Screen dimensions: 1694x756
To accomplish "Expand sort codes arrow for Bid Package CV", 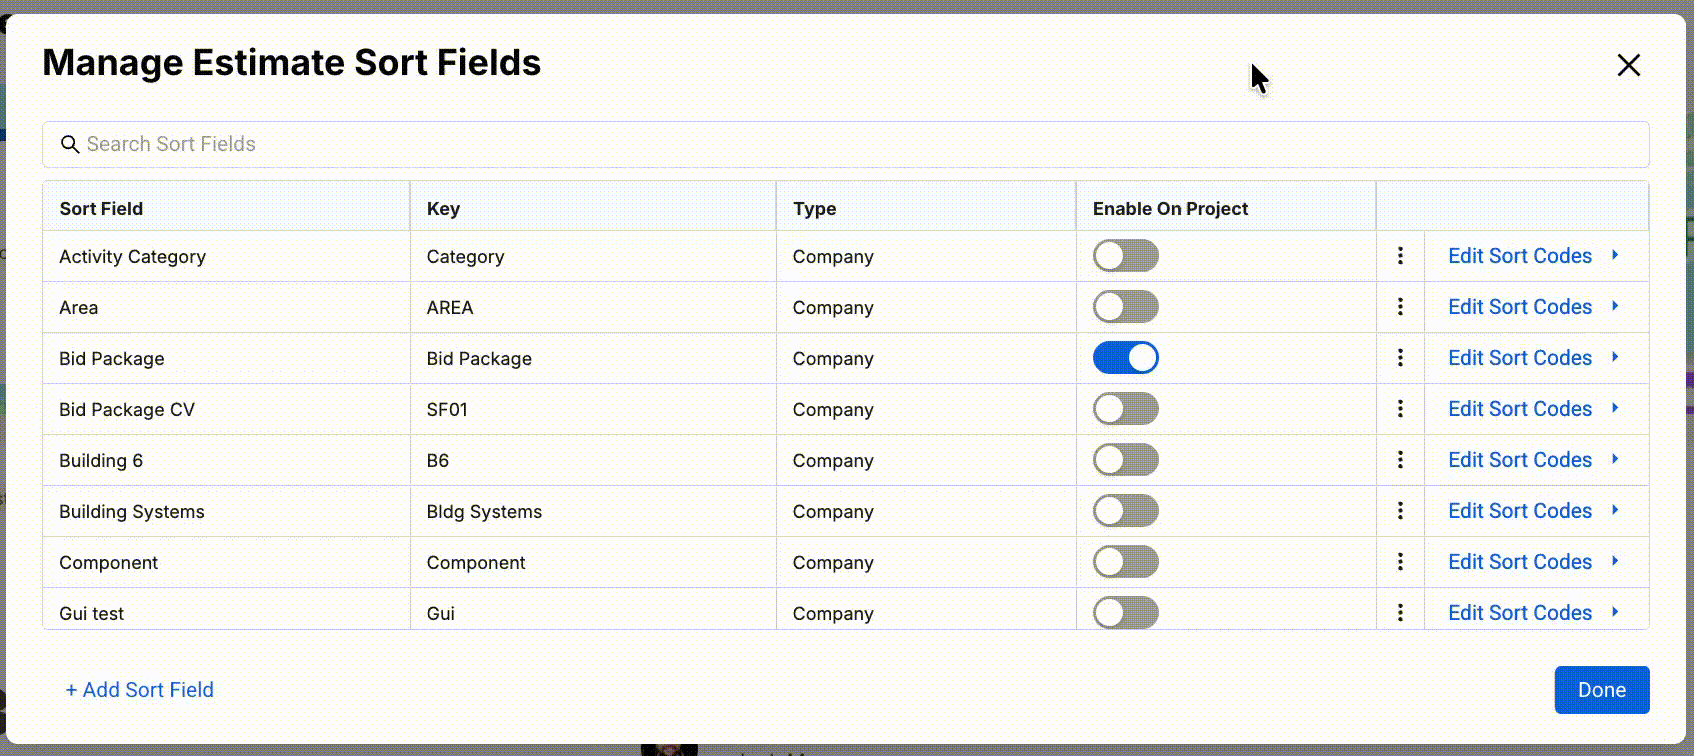I will (1615, 409).
